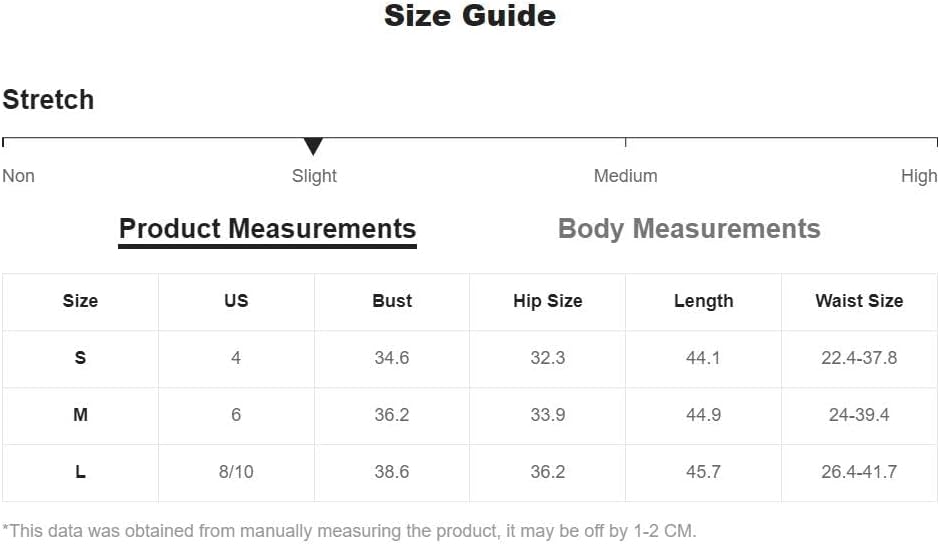Image resolution: width=940 pixels, height=546 pixels.
Task: Click the 22.4-37.8 waist size cell
Action: click(x=859, y=358)
